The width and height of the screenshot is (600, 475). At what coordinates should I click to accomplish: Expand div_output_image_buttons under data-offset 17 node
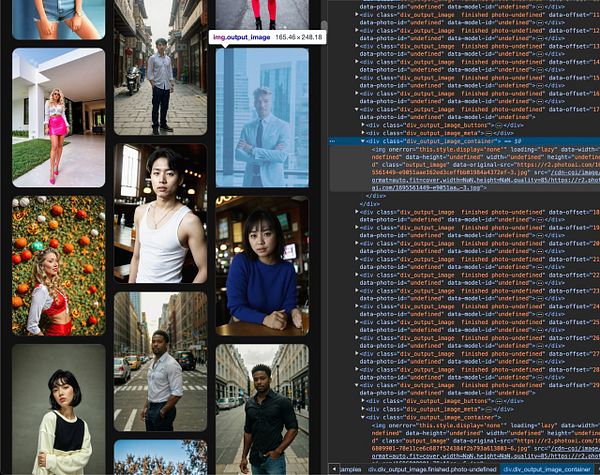click(x=363, y=125)
